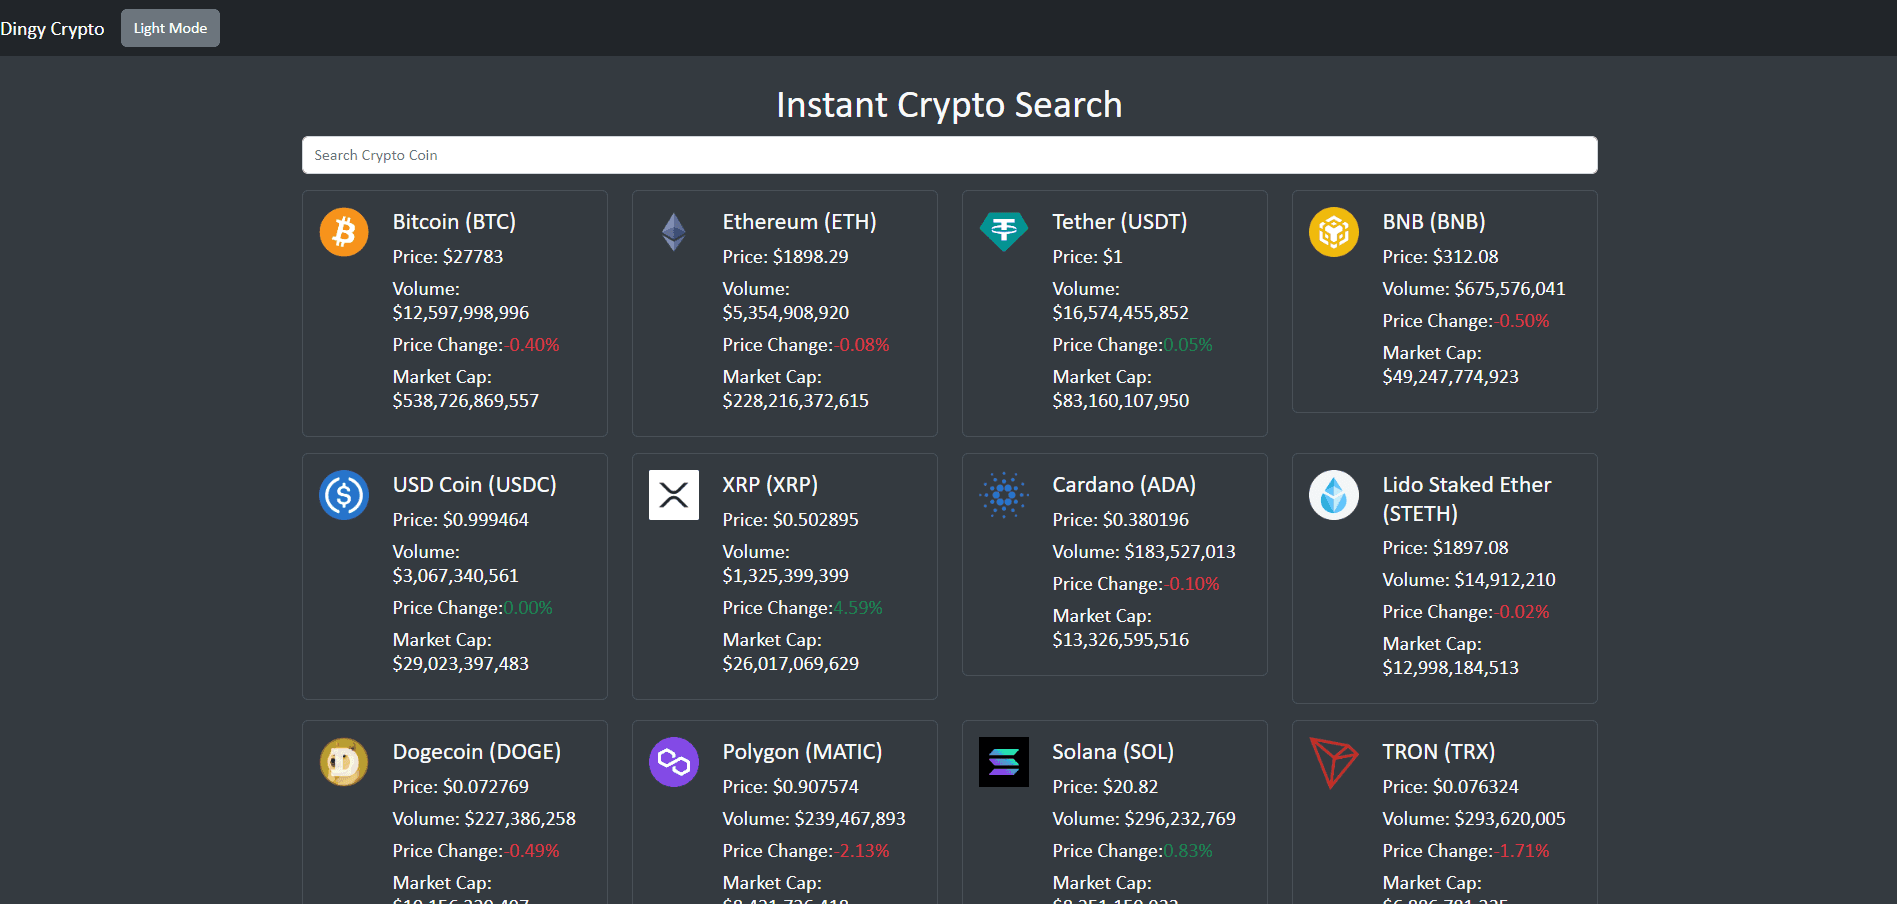The height and width of the screenshot is (904, 1897).
Task: Click the Cardano network icon
Action: pos(1003,494)
